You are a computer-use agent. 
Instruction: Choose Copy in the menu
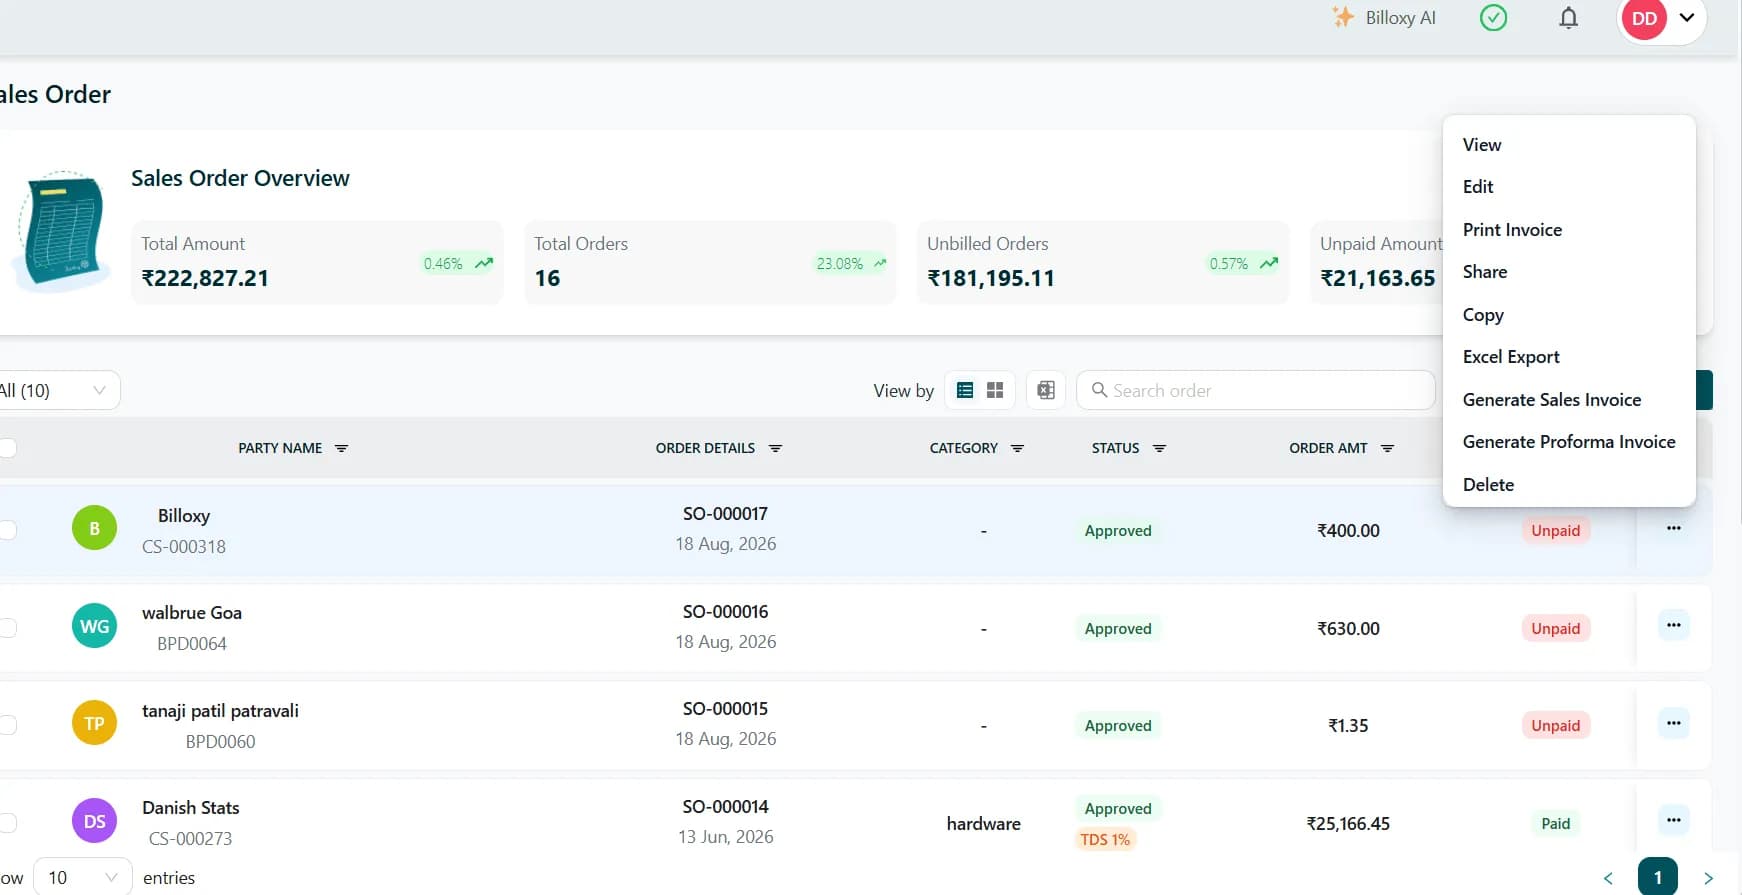point(1569,315)
